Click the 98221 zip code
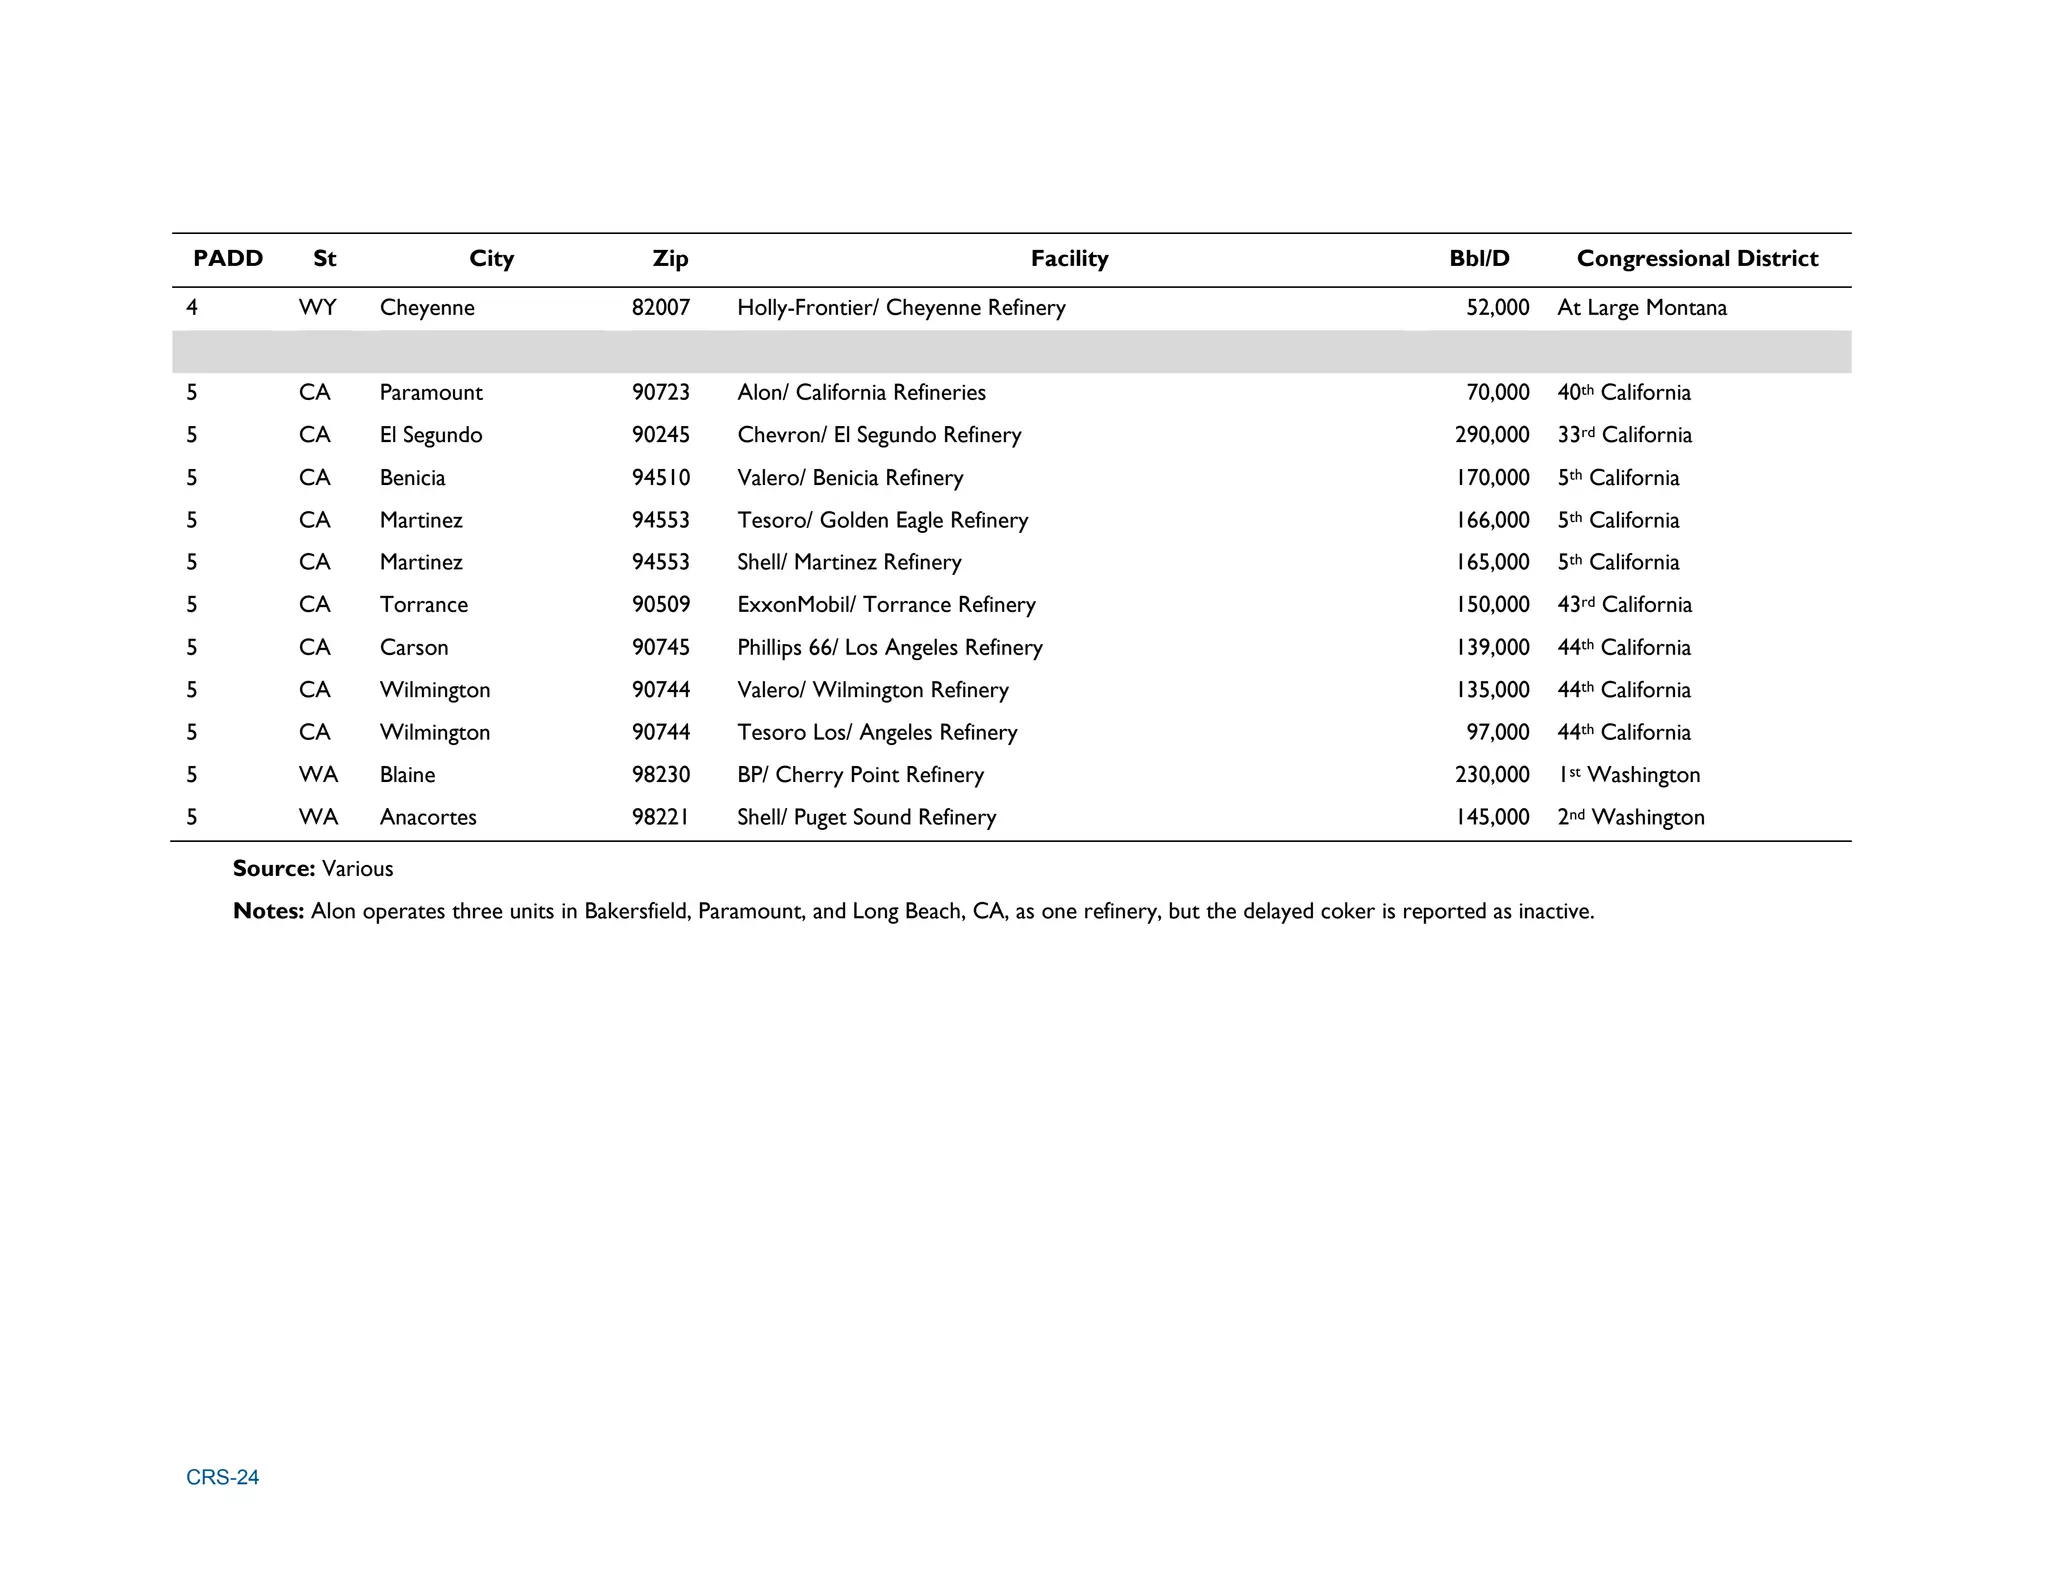2048x1582 pixels. point(660,817)
